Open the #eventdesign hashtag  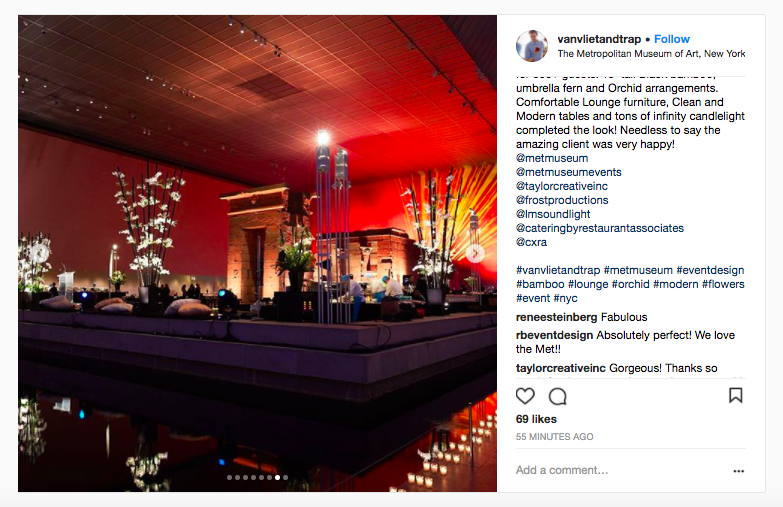click(x=710, y=270)
